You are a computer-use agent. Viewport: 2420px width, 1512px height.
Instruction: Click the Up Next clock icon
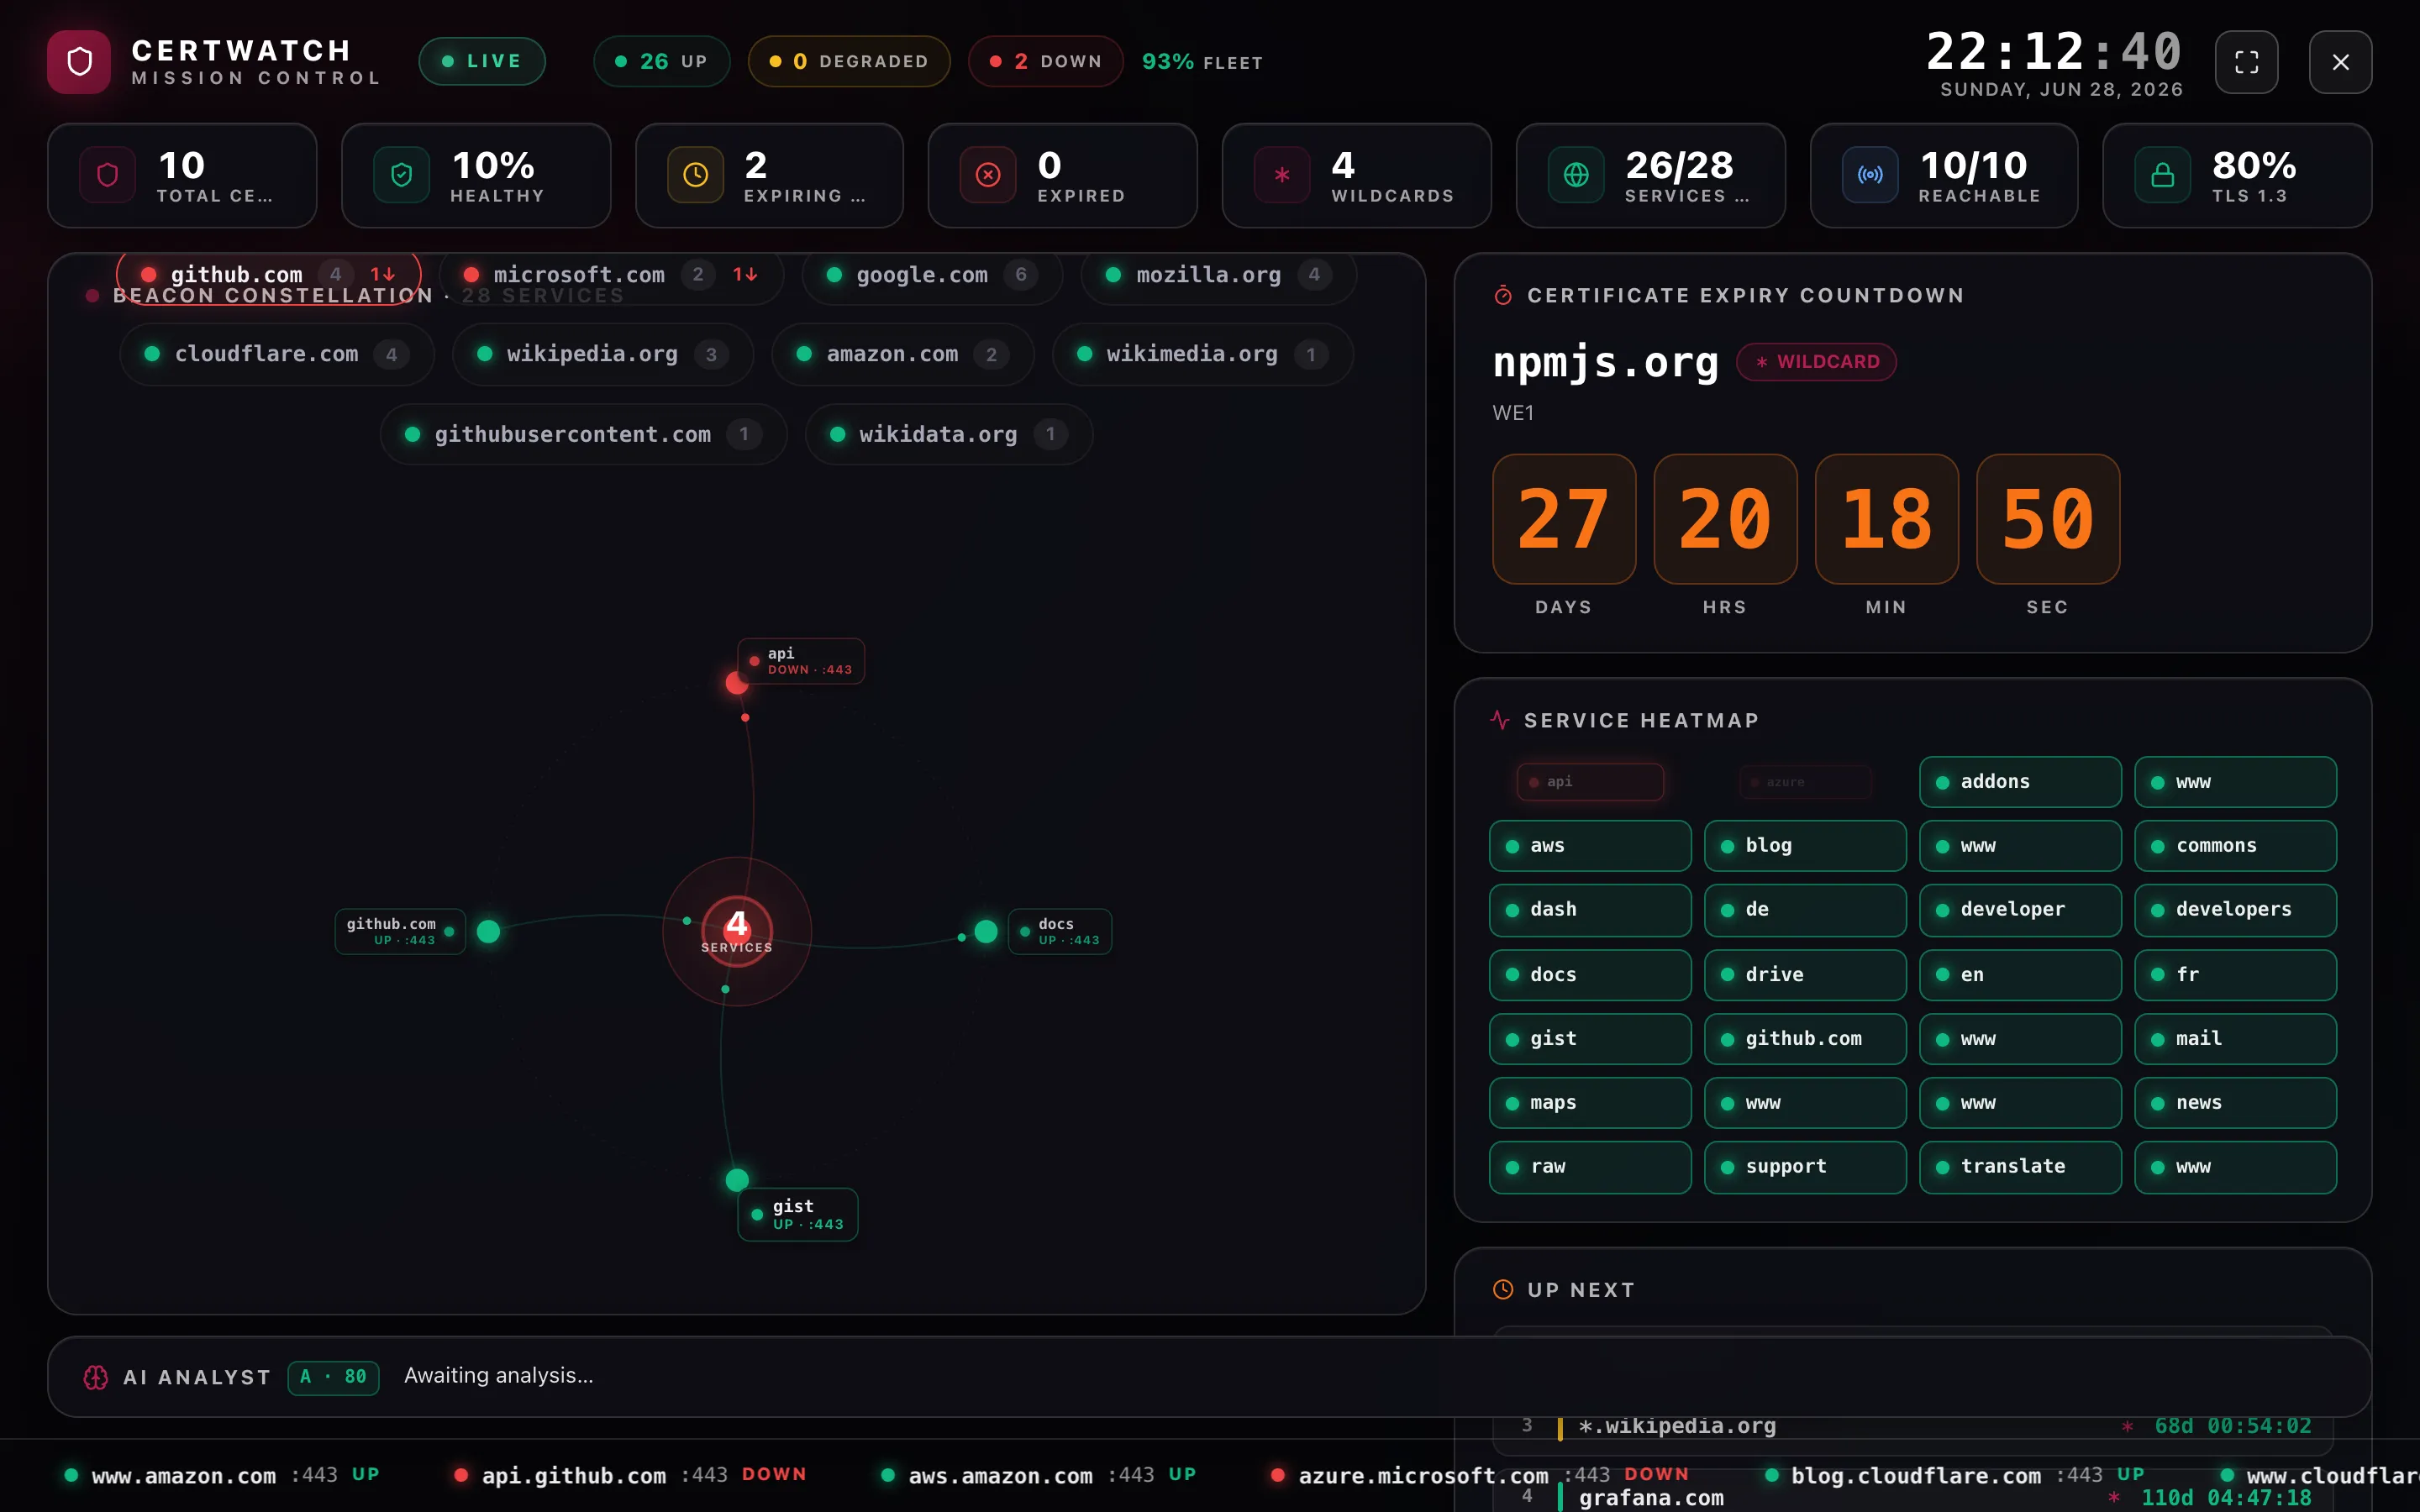coord(1503,1290)
